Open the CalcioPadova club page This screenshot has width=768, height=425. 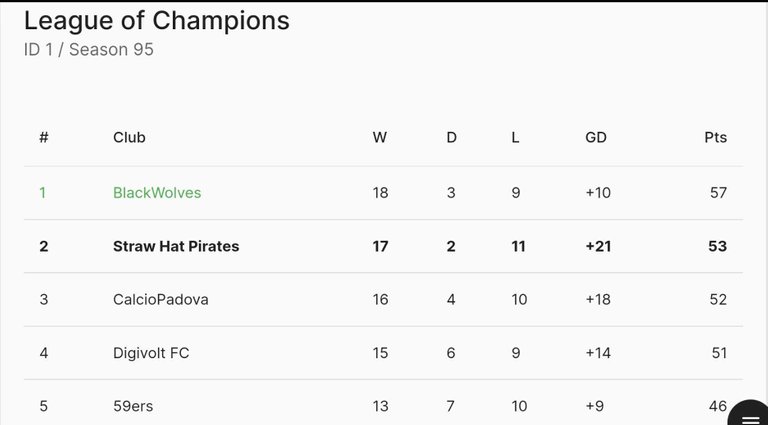[161, 299]
